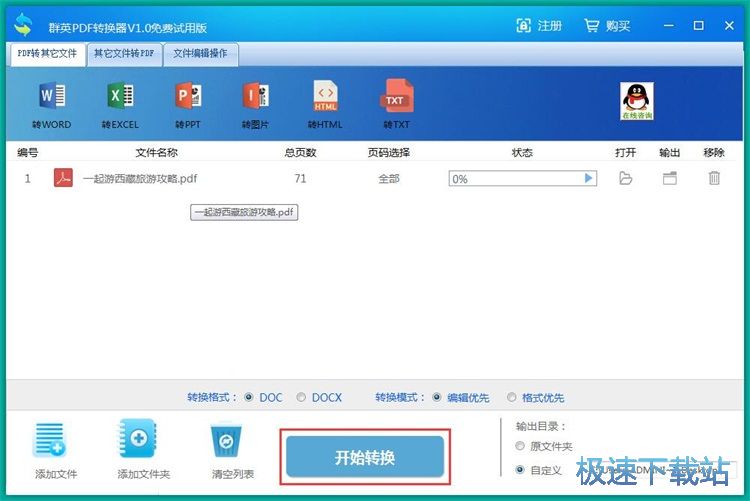
Task: Switch to the 其它文件转PDF tab
Action: [124, 54]
